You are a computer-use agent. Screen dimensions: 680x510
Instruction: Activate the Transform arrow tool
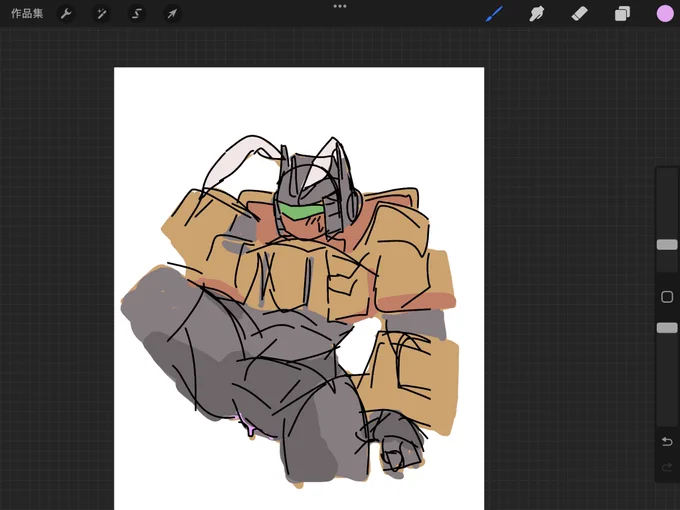click(172, 14)
